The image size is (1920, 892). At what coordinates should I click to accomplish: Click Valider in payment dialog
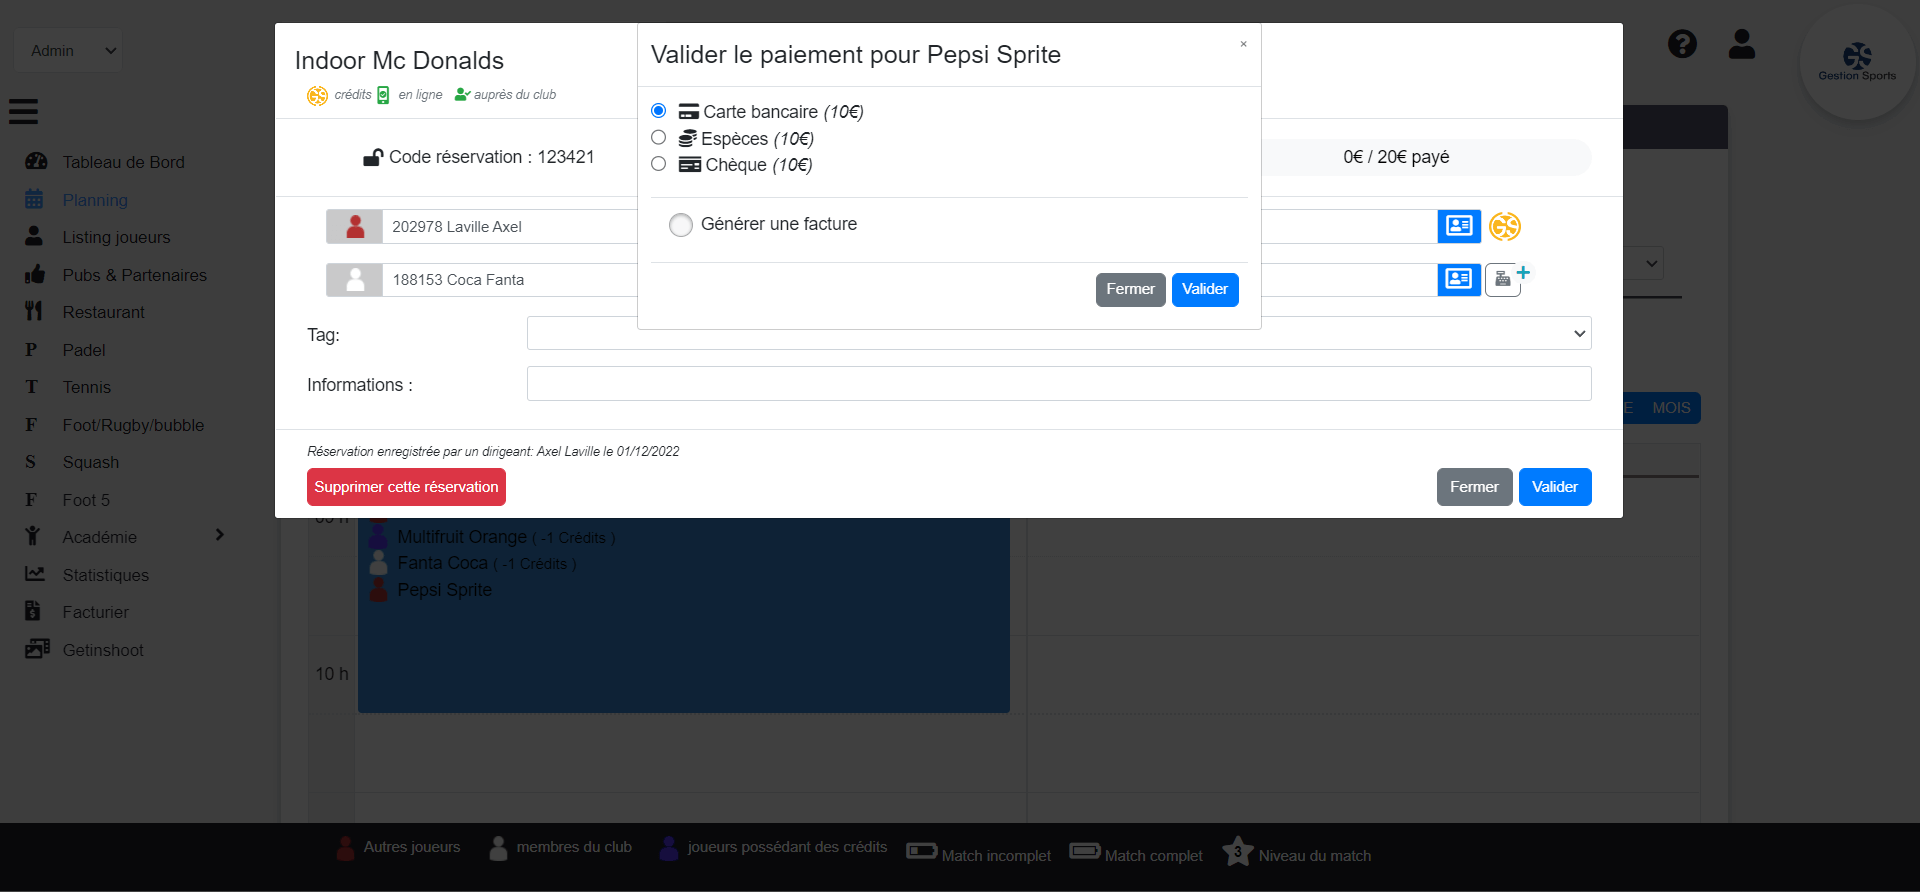point(1205,289)
